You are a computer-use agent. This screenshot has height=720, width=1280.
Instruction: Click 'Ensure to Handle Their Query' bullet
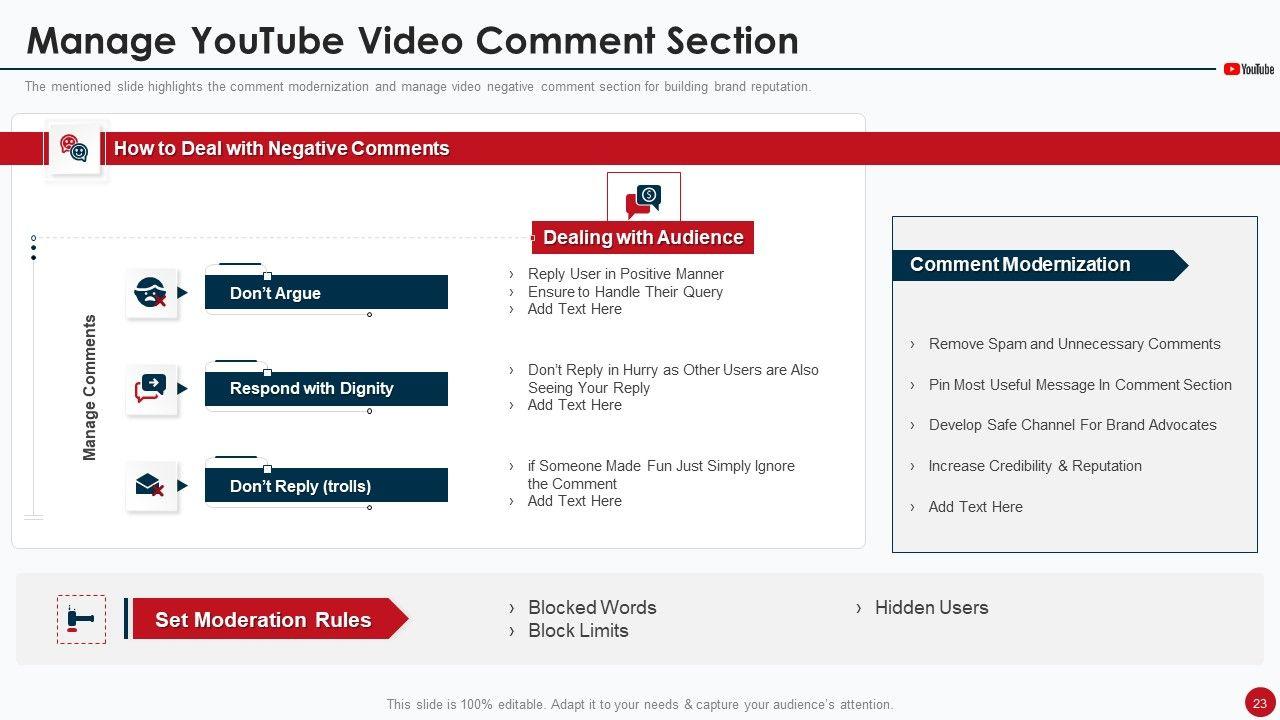click(x=625, y=292)
